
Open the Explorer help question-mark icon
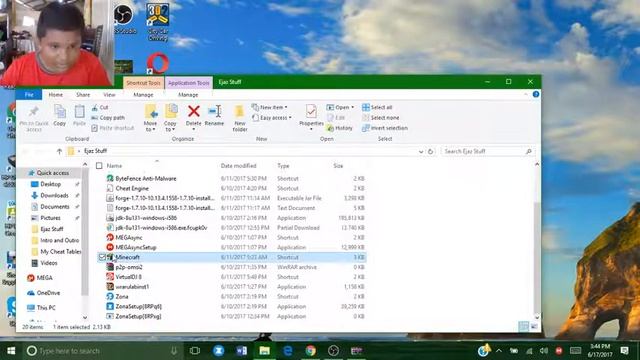coord(536,94)
